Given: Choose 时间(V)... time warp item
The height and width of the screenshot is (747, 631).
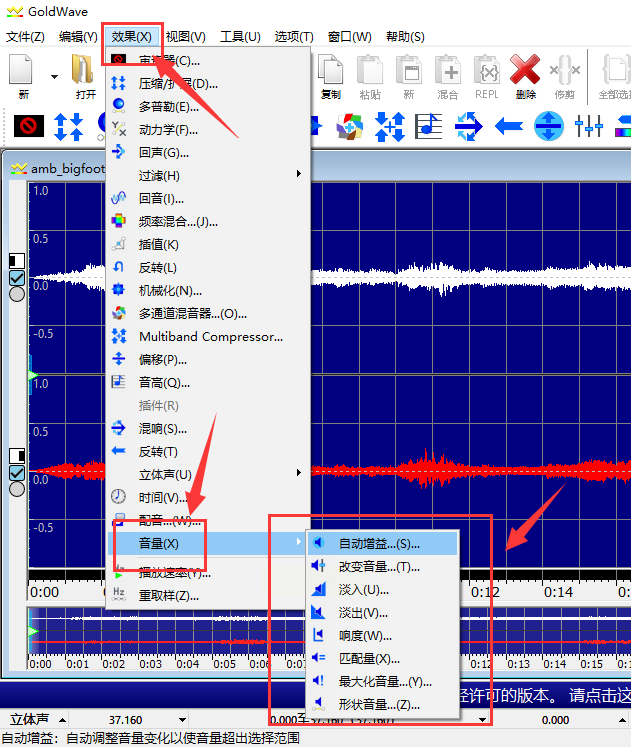Looking at the screenshot, I should click(209, 498).
